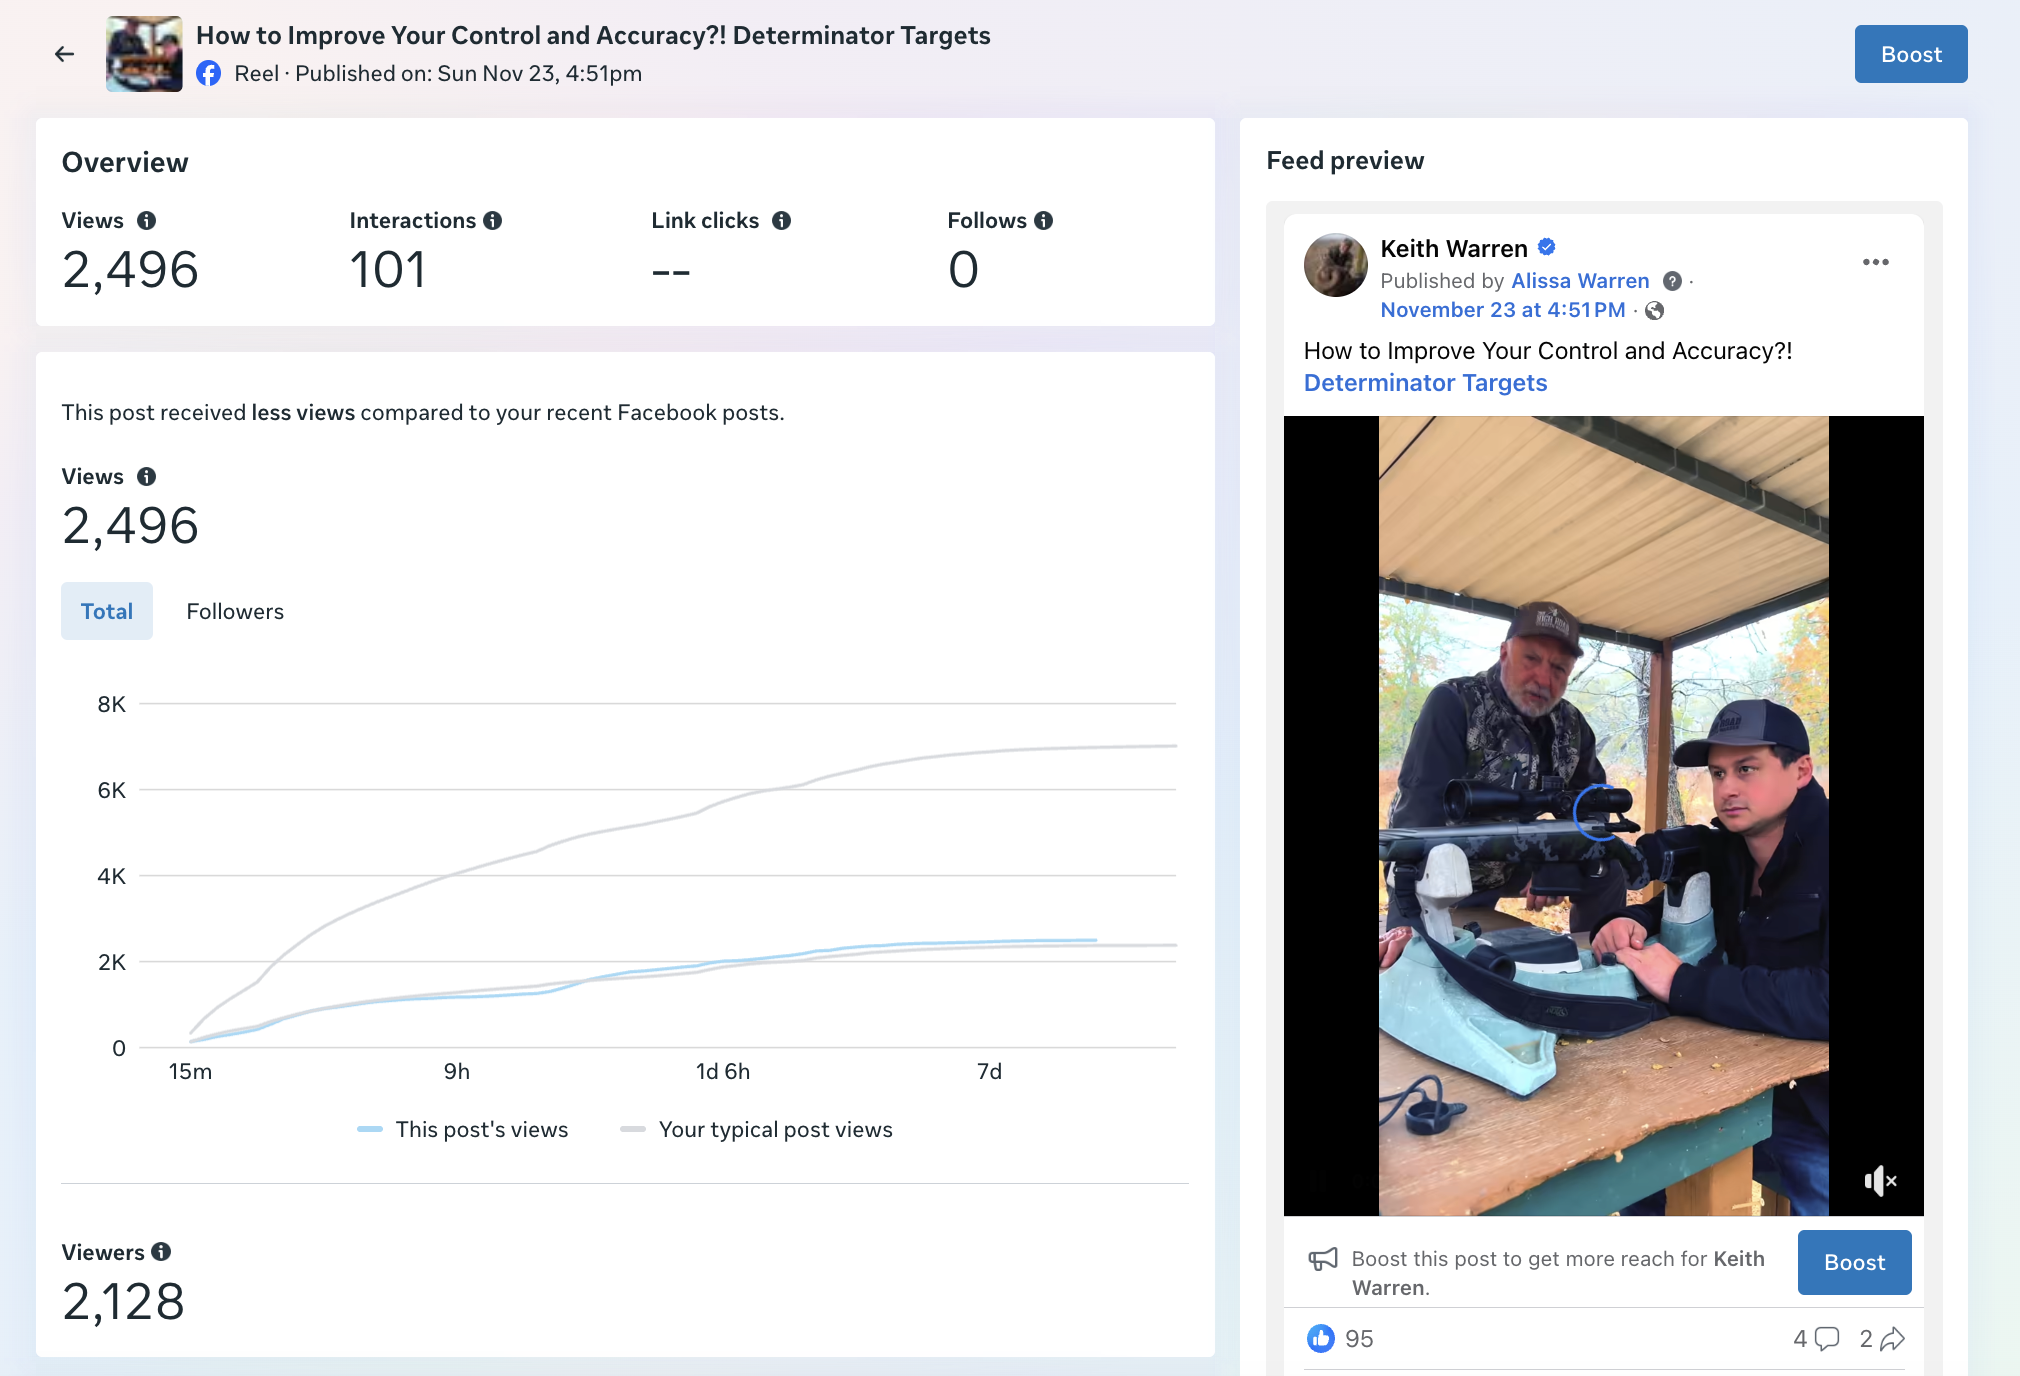Open the Determinator Targets link

coord(1425,383)
